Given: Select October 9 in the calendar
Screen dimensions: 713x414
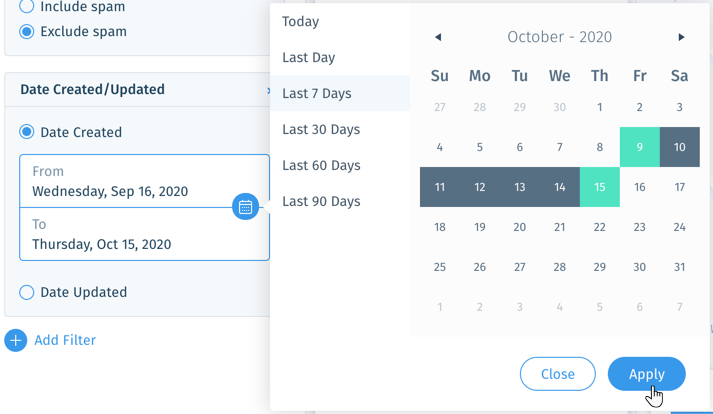Looking at the screenshot, I should 639,147.
